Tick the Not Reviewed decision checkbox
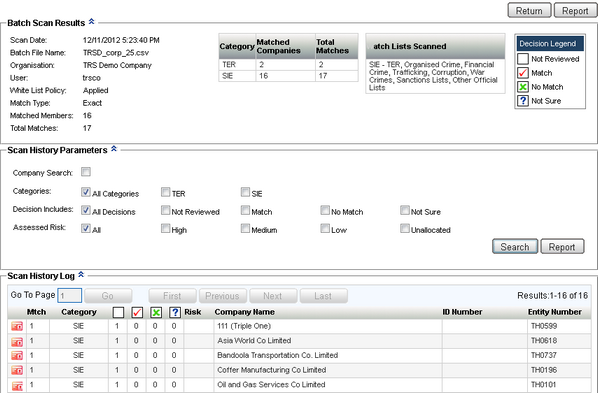This screenshot has height=393, width=598. pyautogui.click(x=166, y=210)
